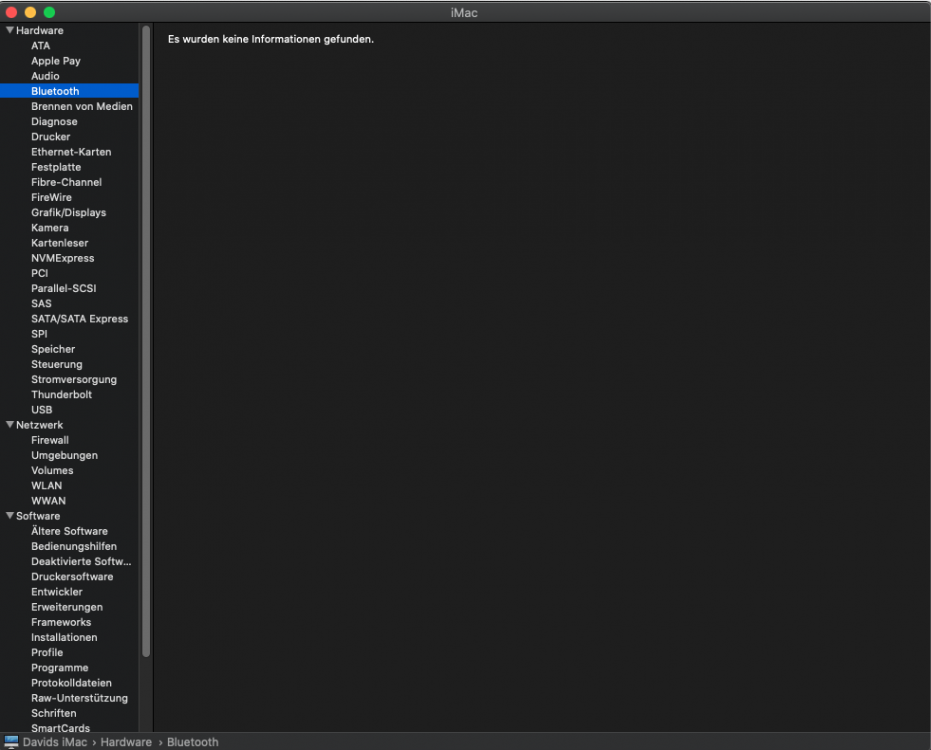Viewport: 931px width, 750px height.
Task: Select the SAS entry
Action: tap(41, 303)
